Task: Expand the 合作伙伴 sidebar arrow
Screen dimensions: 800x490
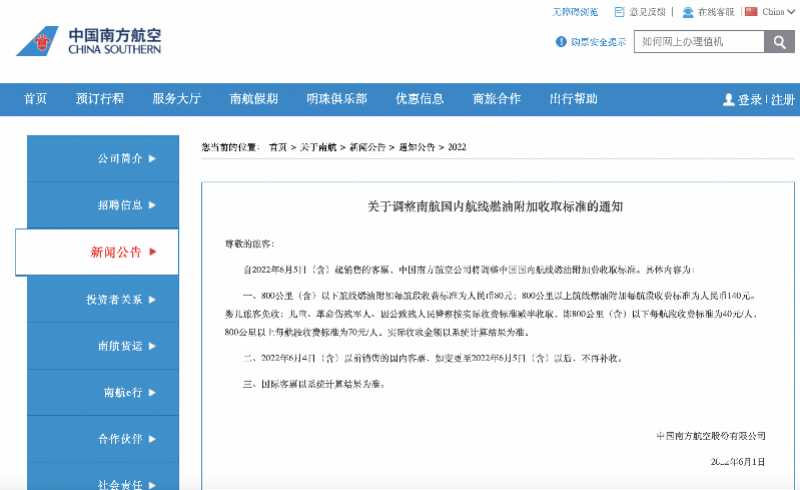Action: (x=152, y=439)
